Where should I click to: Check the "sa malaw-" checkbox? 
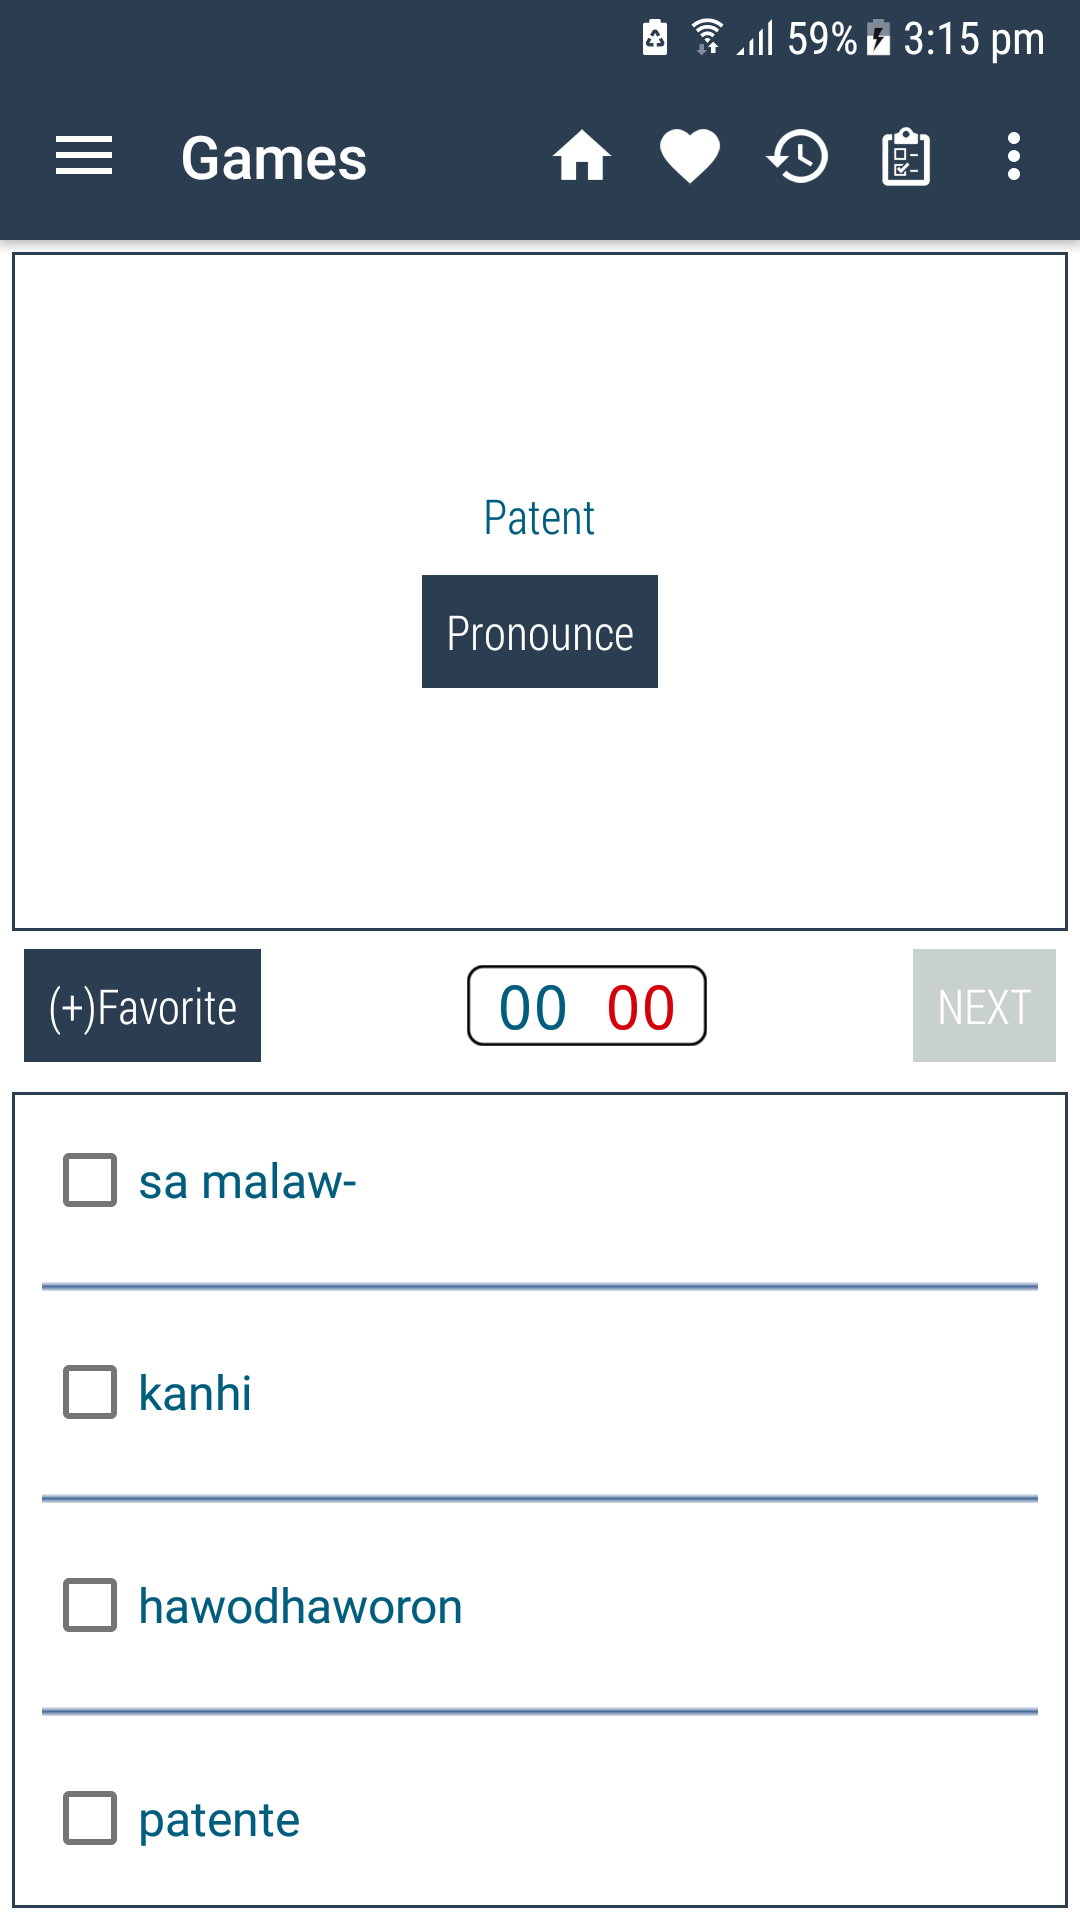[90, 1180]
